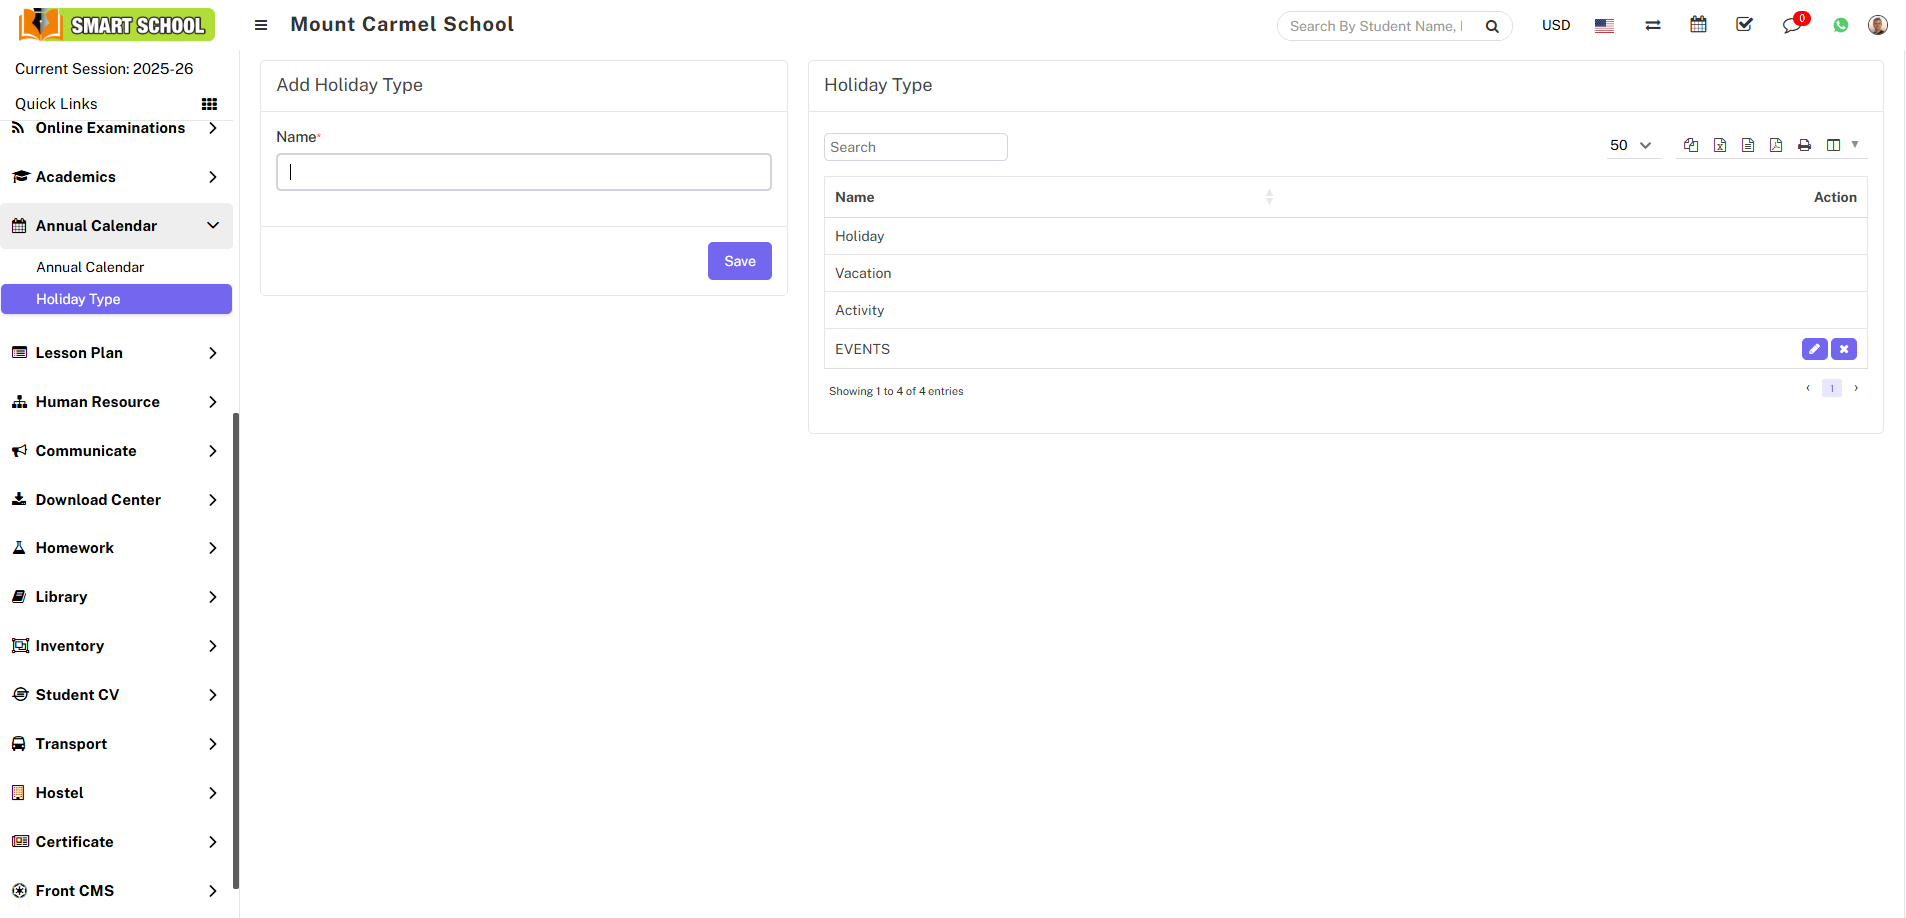Image resolution: width=1906 pixels, height=918 pixels.
Task: Open the calendar icon in top bar
Action: [1698, 25]
